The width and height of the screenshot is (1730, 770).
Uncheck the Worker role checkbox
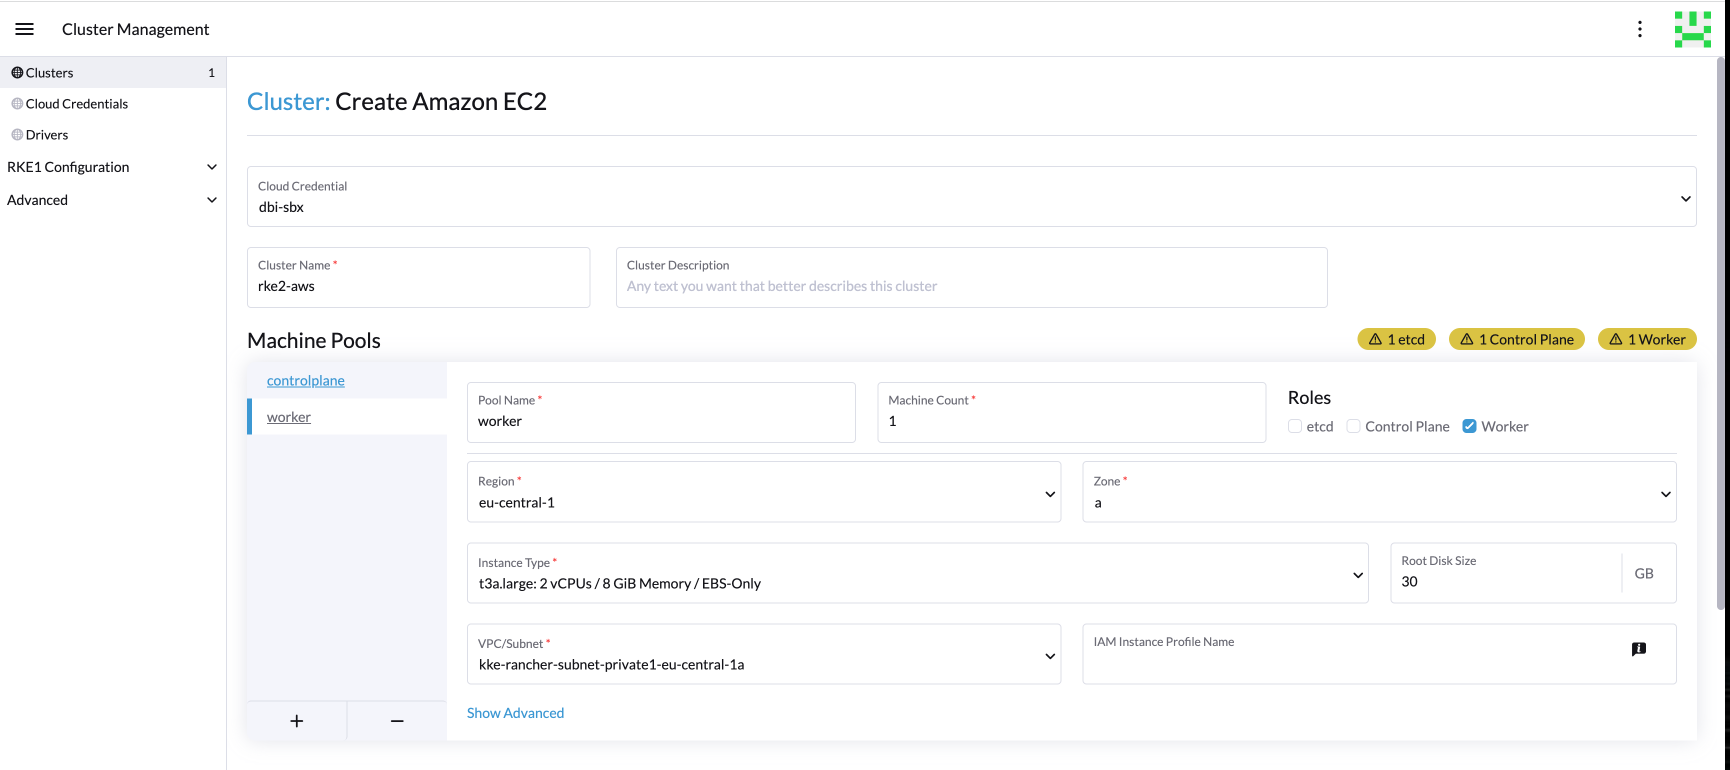[1469, 426]
